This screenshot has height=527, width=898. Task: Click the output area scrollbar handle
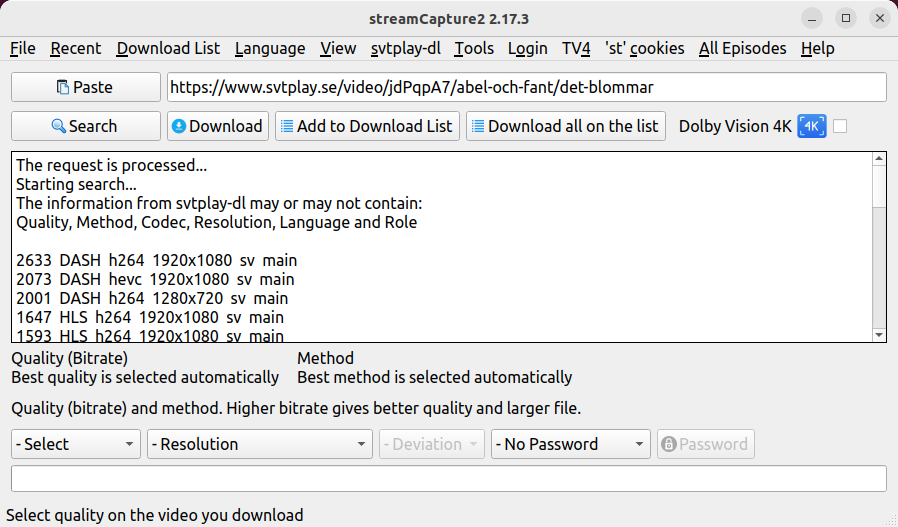pos(879,186)
